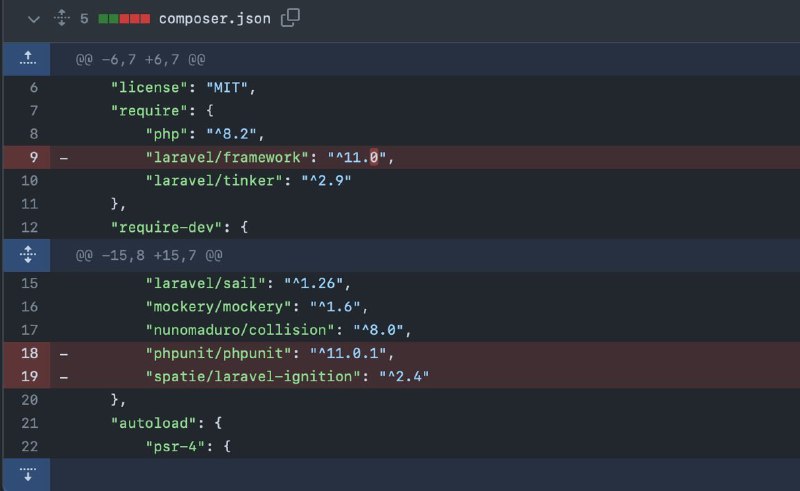Select line number 18 in the diff
Image resolution: width=800 pixels, height=491 pixels.
click(30, 353)
